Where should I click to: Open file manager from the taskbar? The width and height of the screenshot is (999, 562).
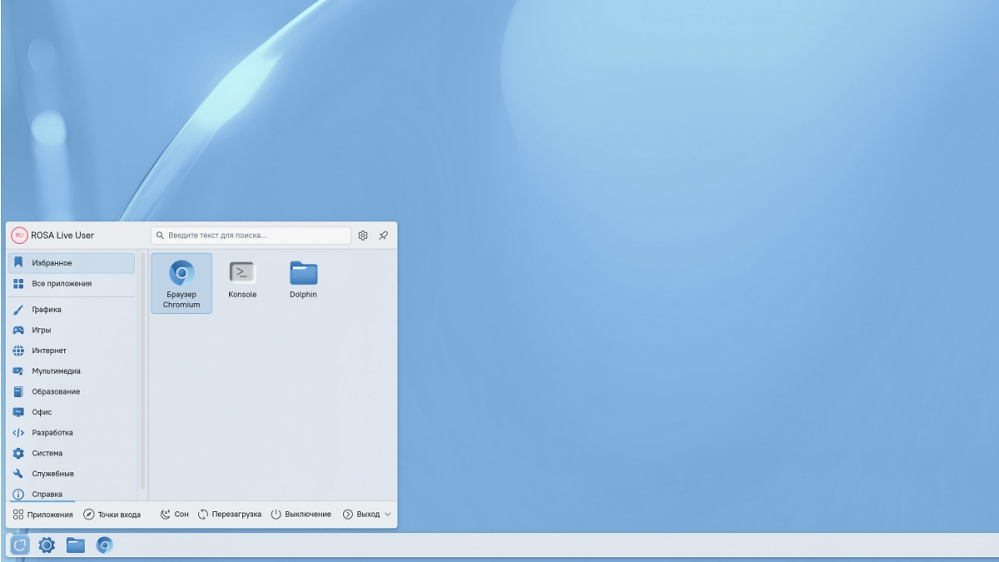click(75, 545)
